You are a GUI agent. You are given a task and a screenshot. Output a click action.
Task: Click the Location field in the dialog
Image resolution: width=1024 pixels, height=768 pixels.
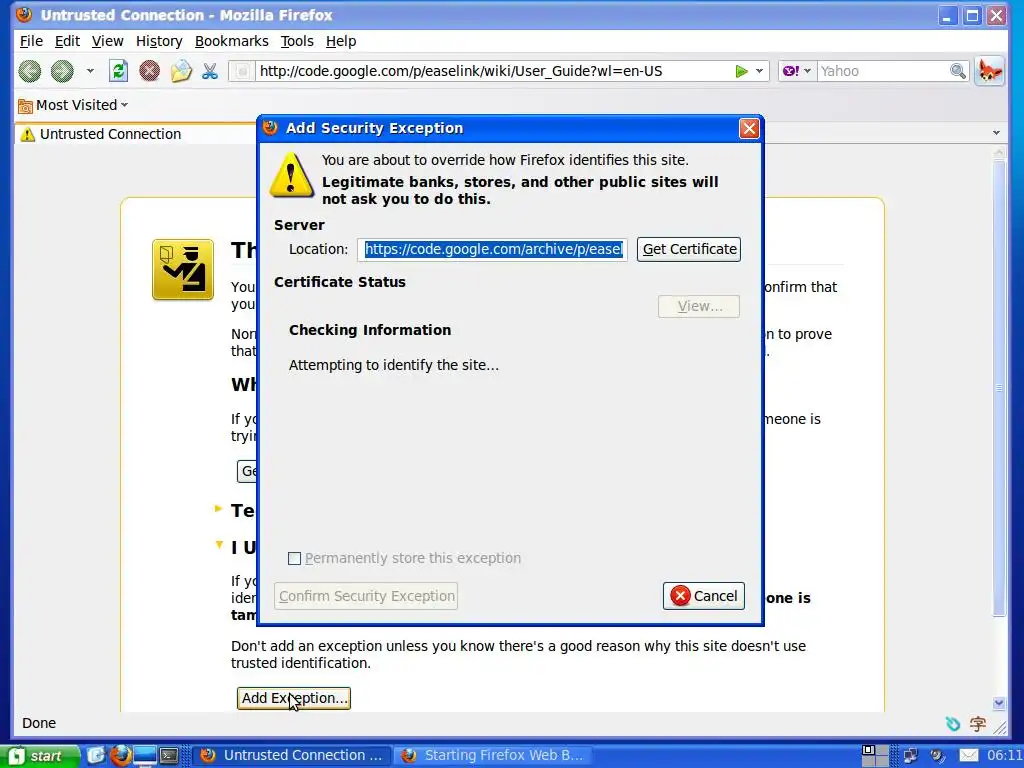(x=492, y=249)
